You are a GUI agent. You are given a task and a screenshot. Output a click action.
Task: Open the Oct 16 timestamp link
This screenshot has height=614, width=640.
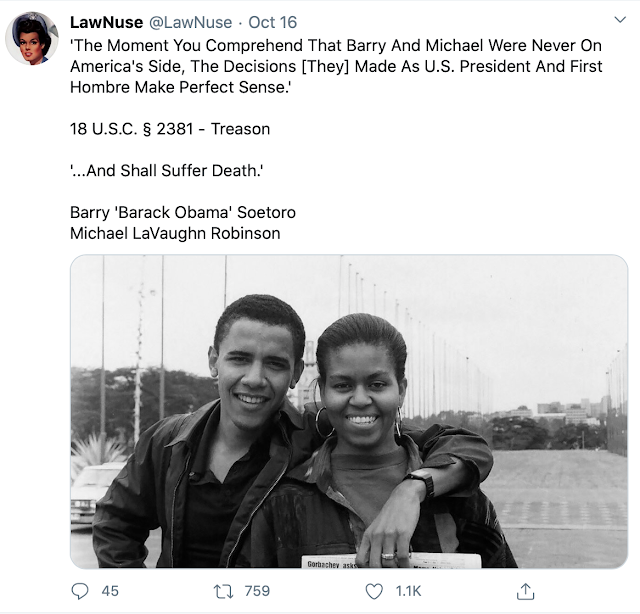pyautogui.click(x=272, y=22)
